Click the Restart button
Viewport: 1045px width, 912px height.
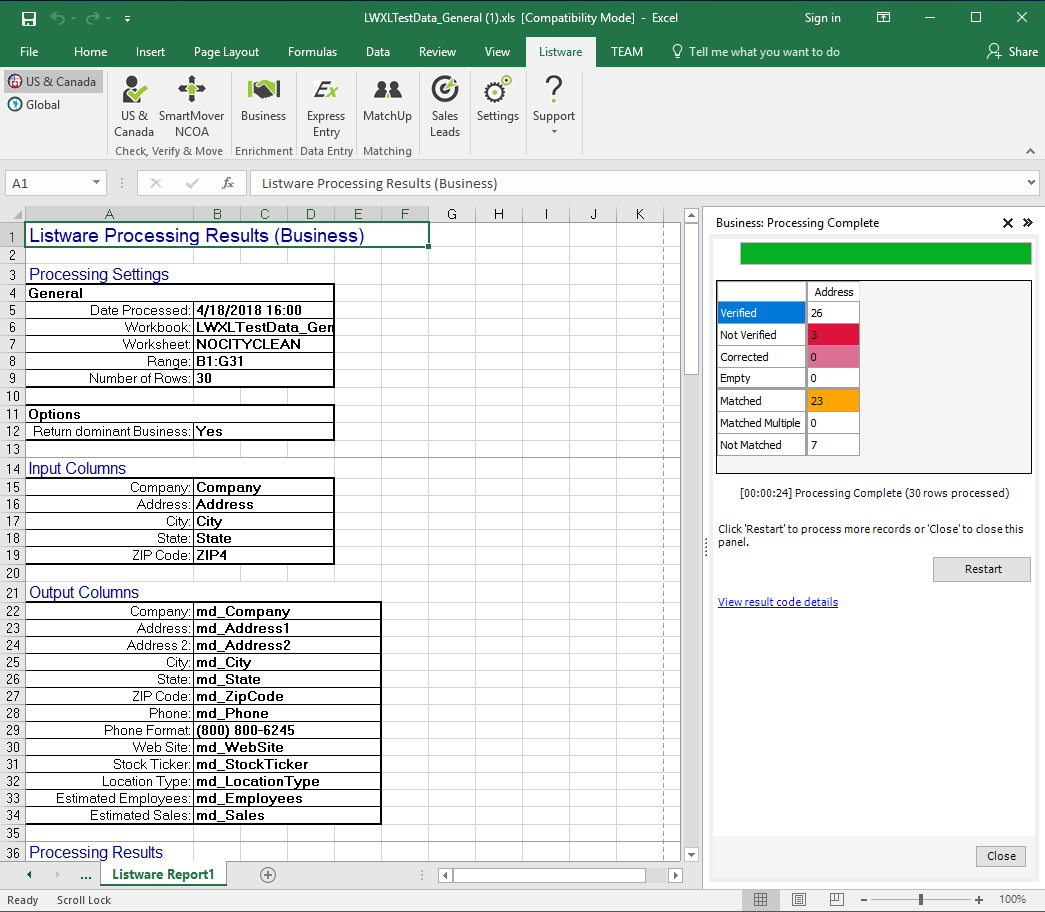tap(982, 569)
